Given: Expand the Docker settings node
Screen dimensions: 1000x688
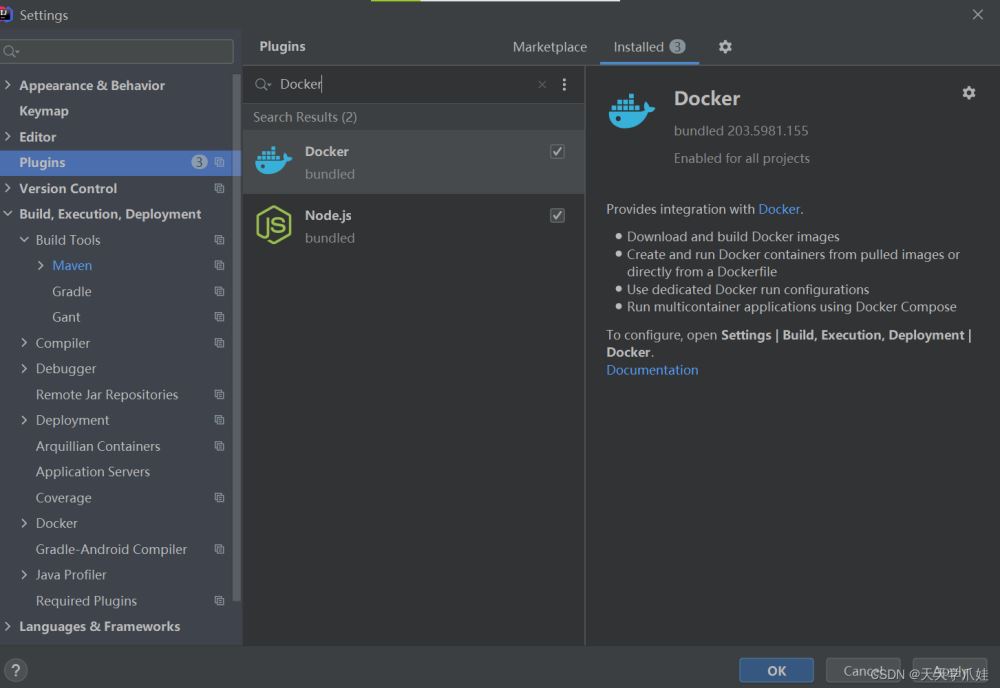Looking at the screenshot, I should (x=24, y=523).
